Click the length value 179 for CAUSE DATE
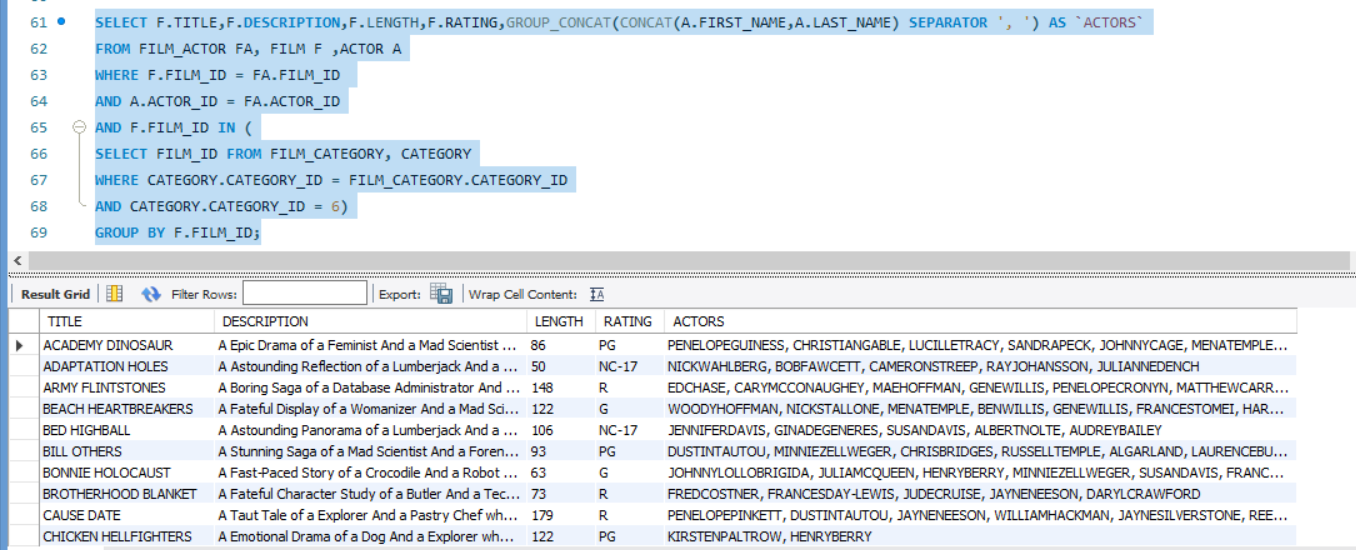This screenshot has height=550, width=1356. [560, 515]
